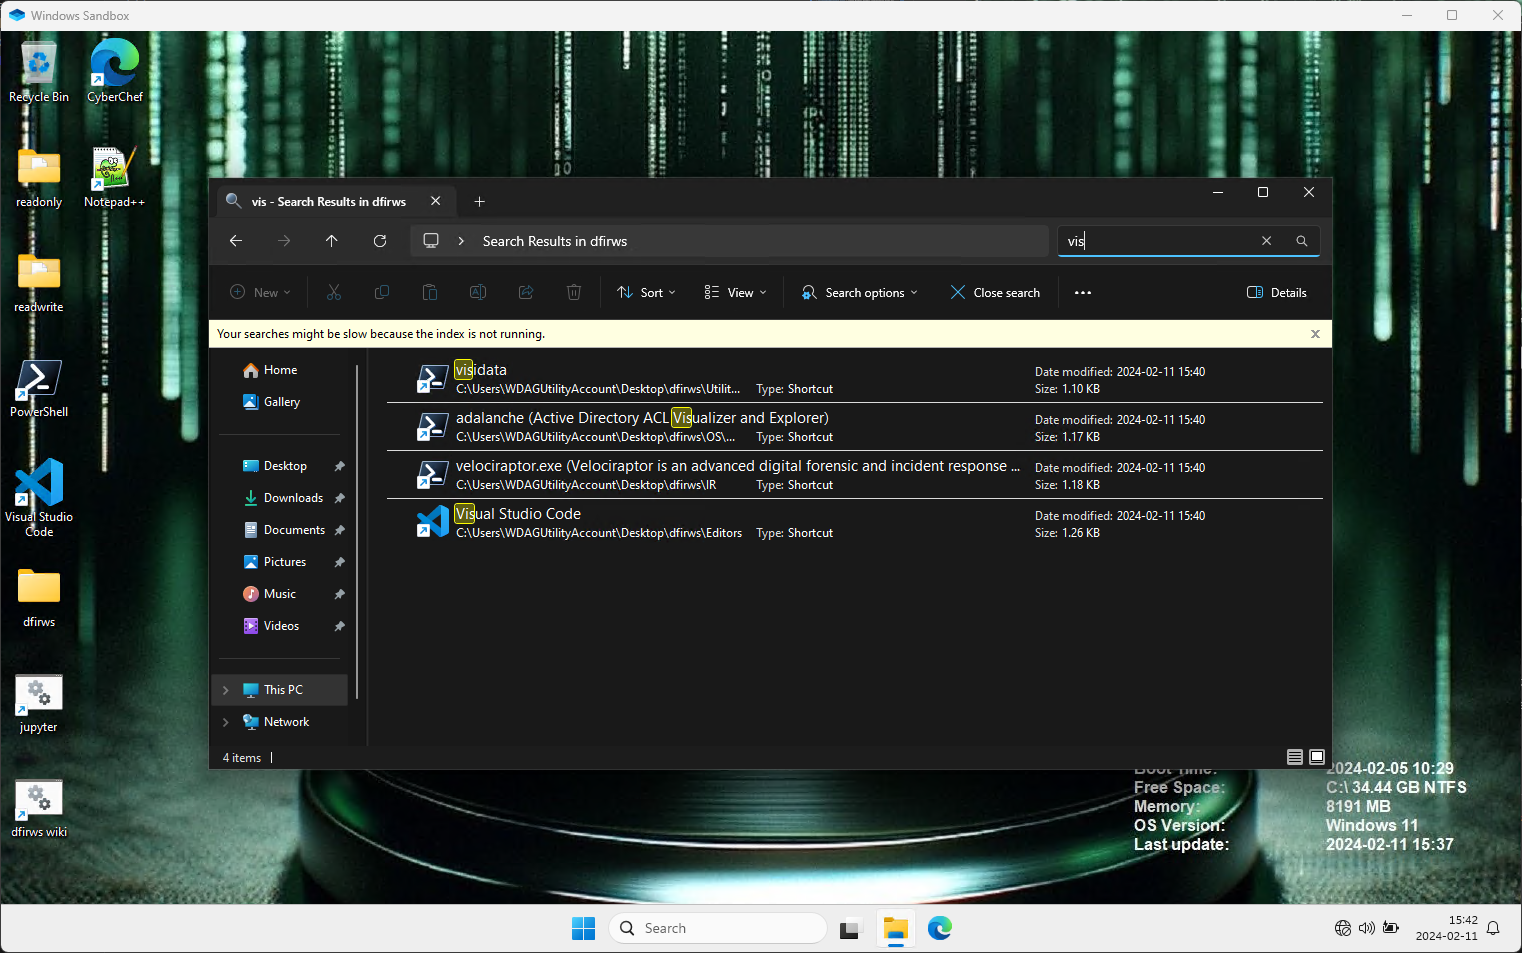Launch Notepad++ desktop shortcut
This screenshot has width=1522, height=953.
pyautogui.click(x=114, y=177)
